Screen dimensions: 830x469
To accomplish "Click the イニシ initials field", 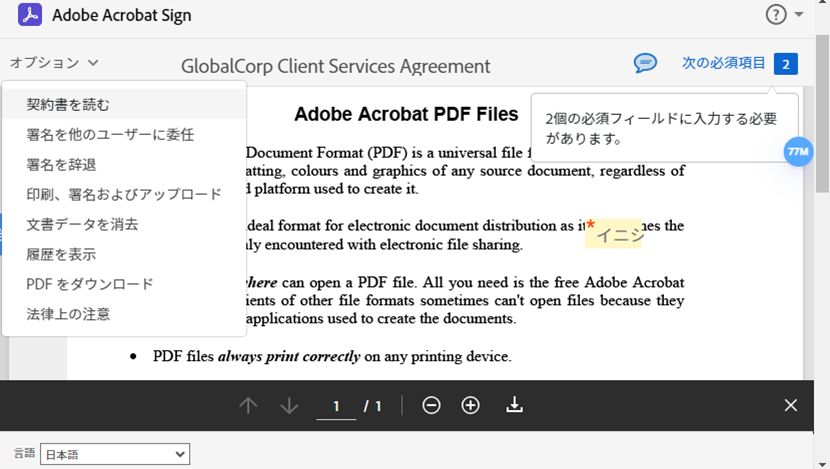I will [613, 233].
